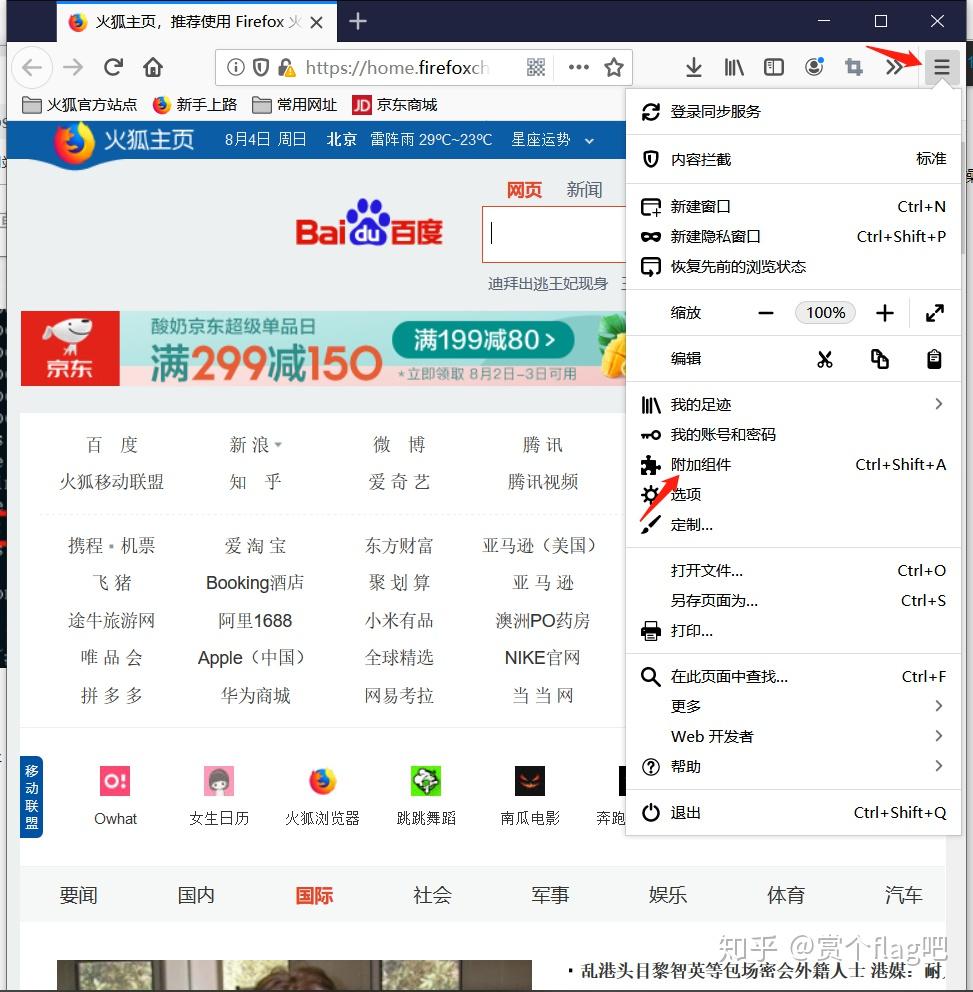Viewport: 973px width, 992px height.
Task: Click the paste clipboard icon
Action: click(934, 359)
